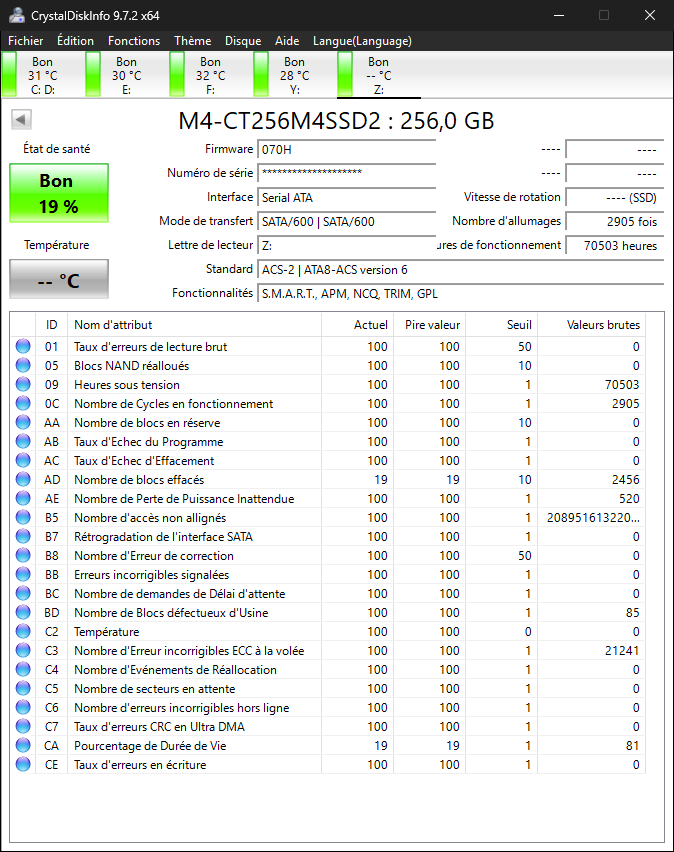This screenshot has width=674, height=852.
Task: Click the masked Numéro de série field
Action: tap(347, 173)
